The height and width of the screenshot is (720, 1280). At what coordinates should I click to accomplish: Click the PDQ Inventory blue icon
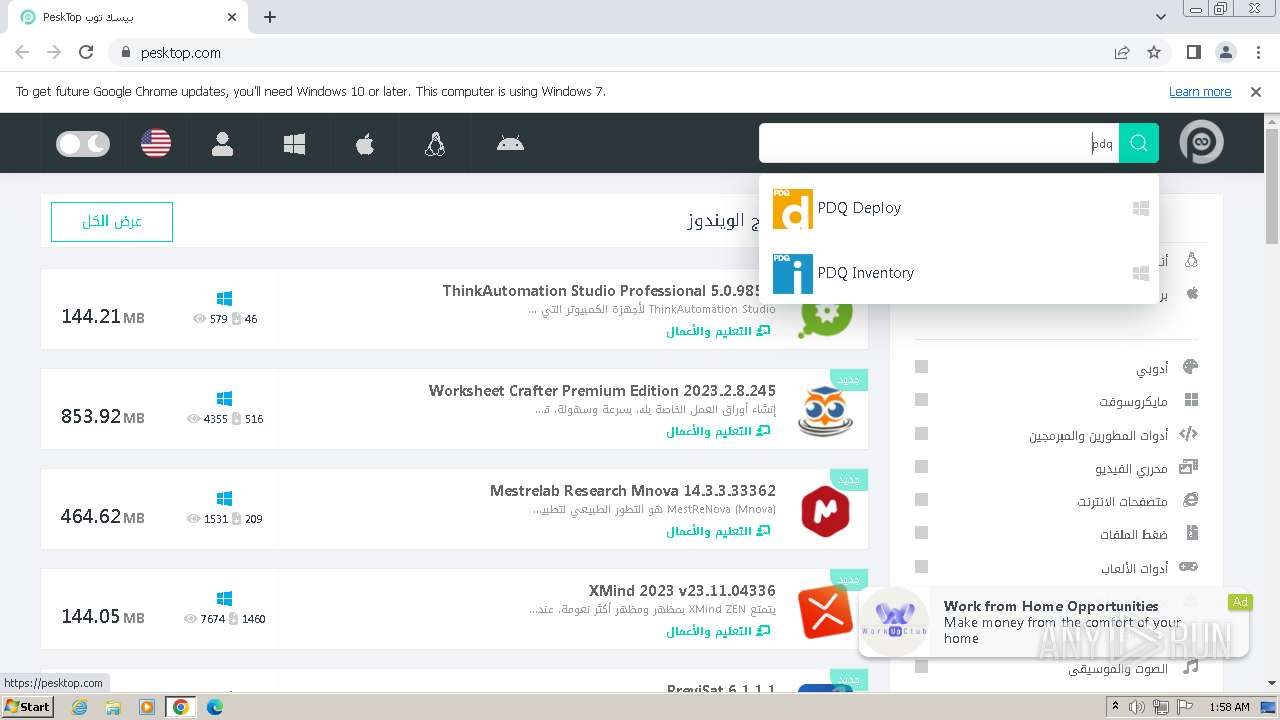pyautogui.click(x=793, y=273)
